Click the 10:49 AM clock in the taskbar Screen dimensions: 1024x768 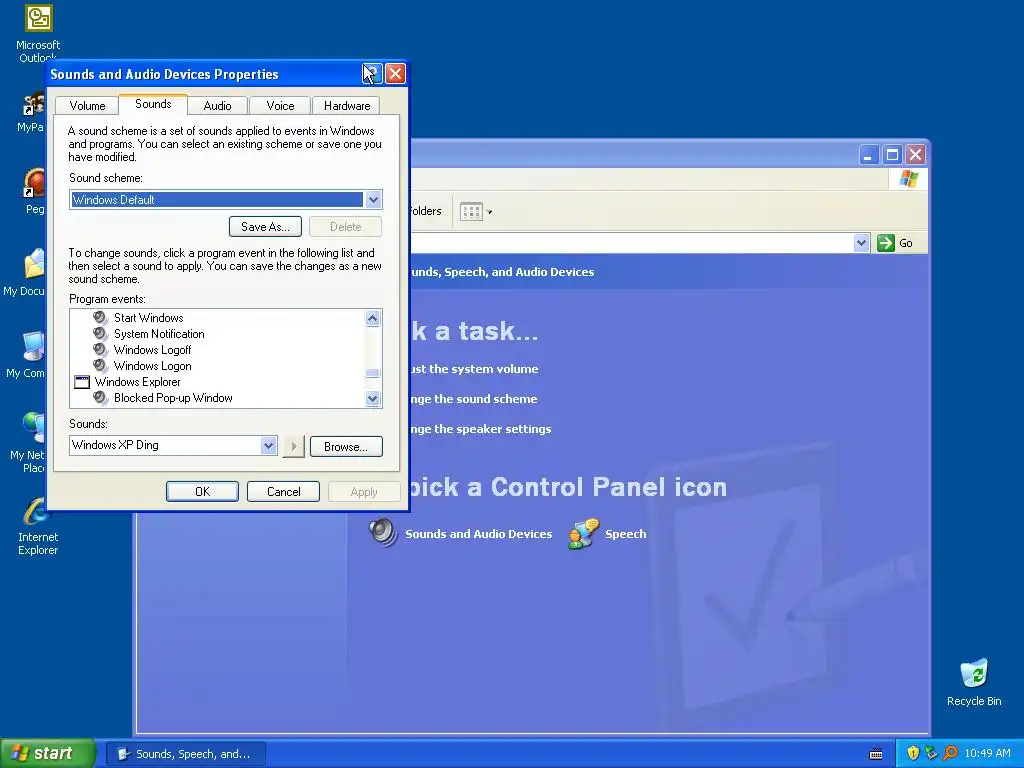tap(987, 754)
